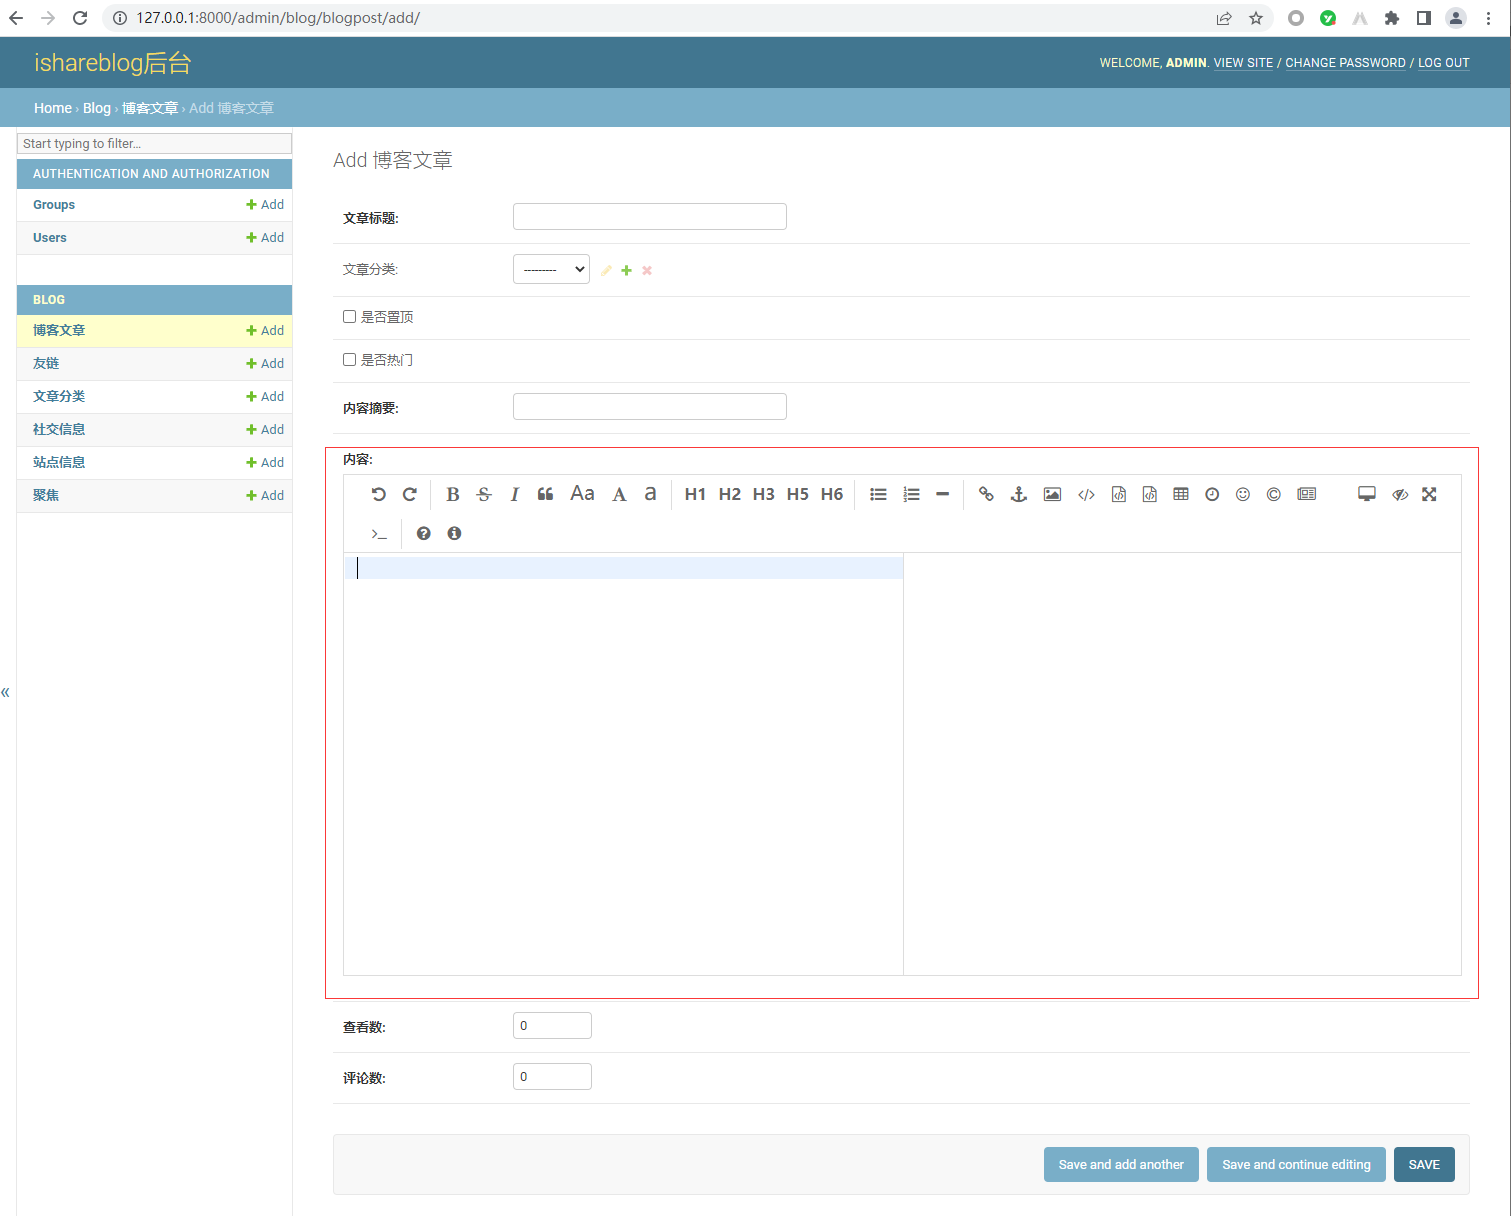Click the strikethrough icon

tap(484, 494)
